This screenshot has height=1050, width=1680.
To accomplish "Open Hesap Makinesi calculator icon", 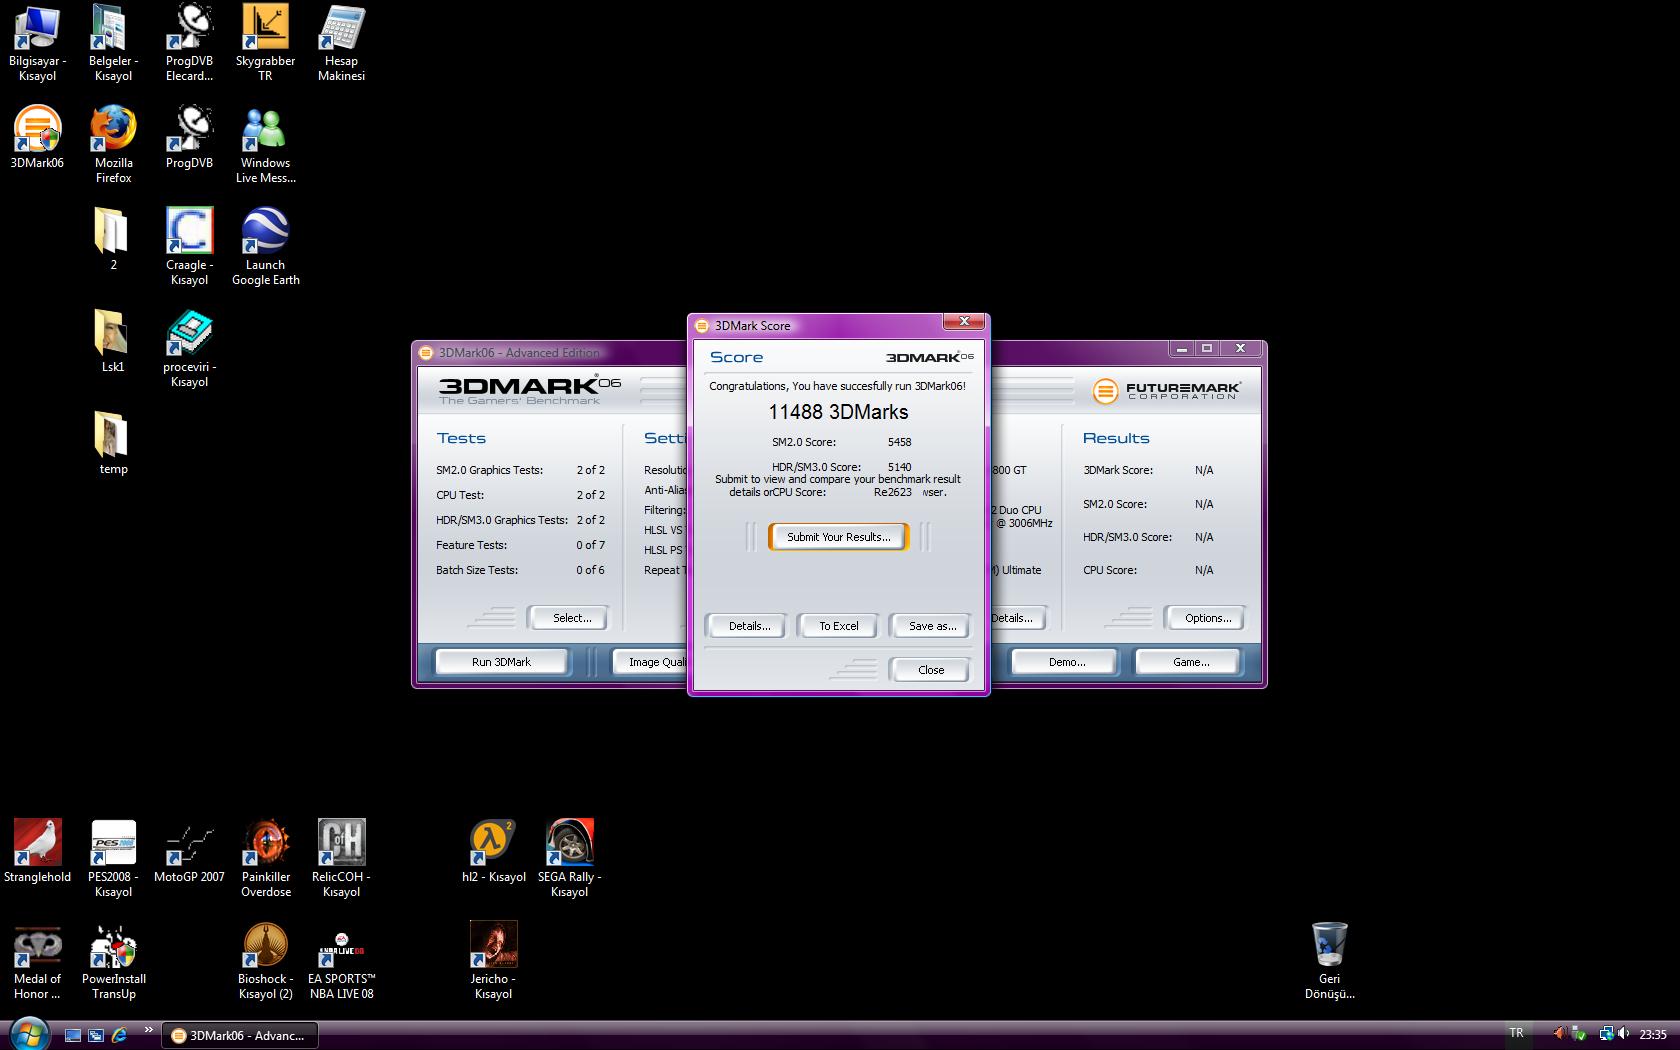I will coord(341,43).
